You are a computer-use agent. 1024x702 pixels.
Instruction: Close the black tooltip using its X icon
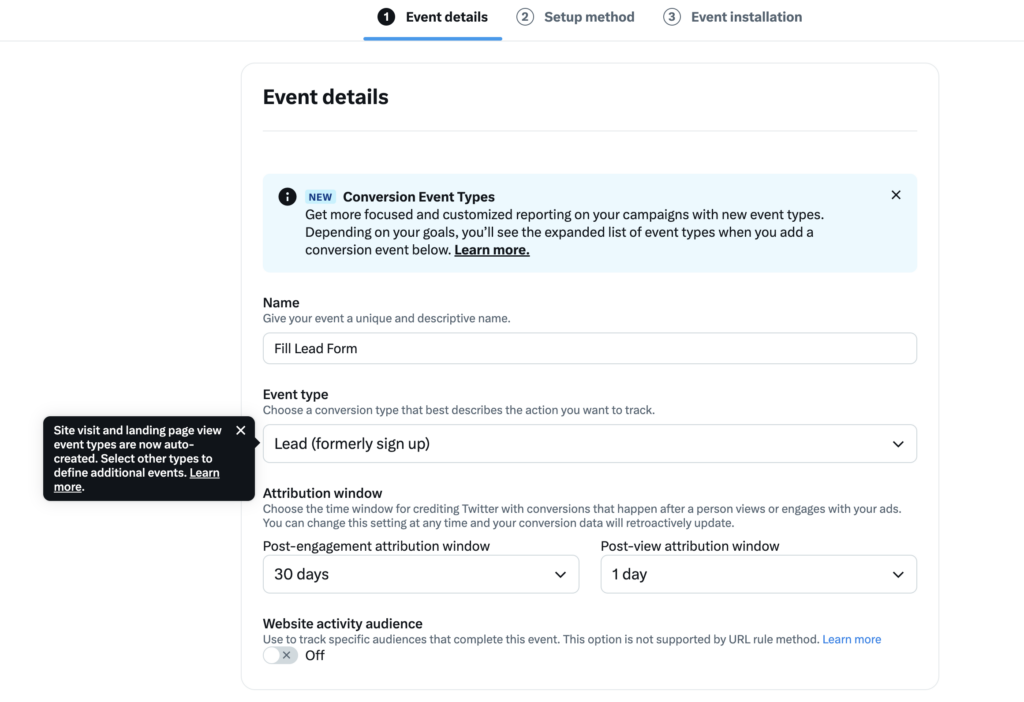click(x=240, y=430)
